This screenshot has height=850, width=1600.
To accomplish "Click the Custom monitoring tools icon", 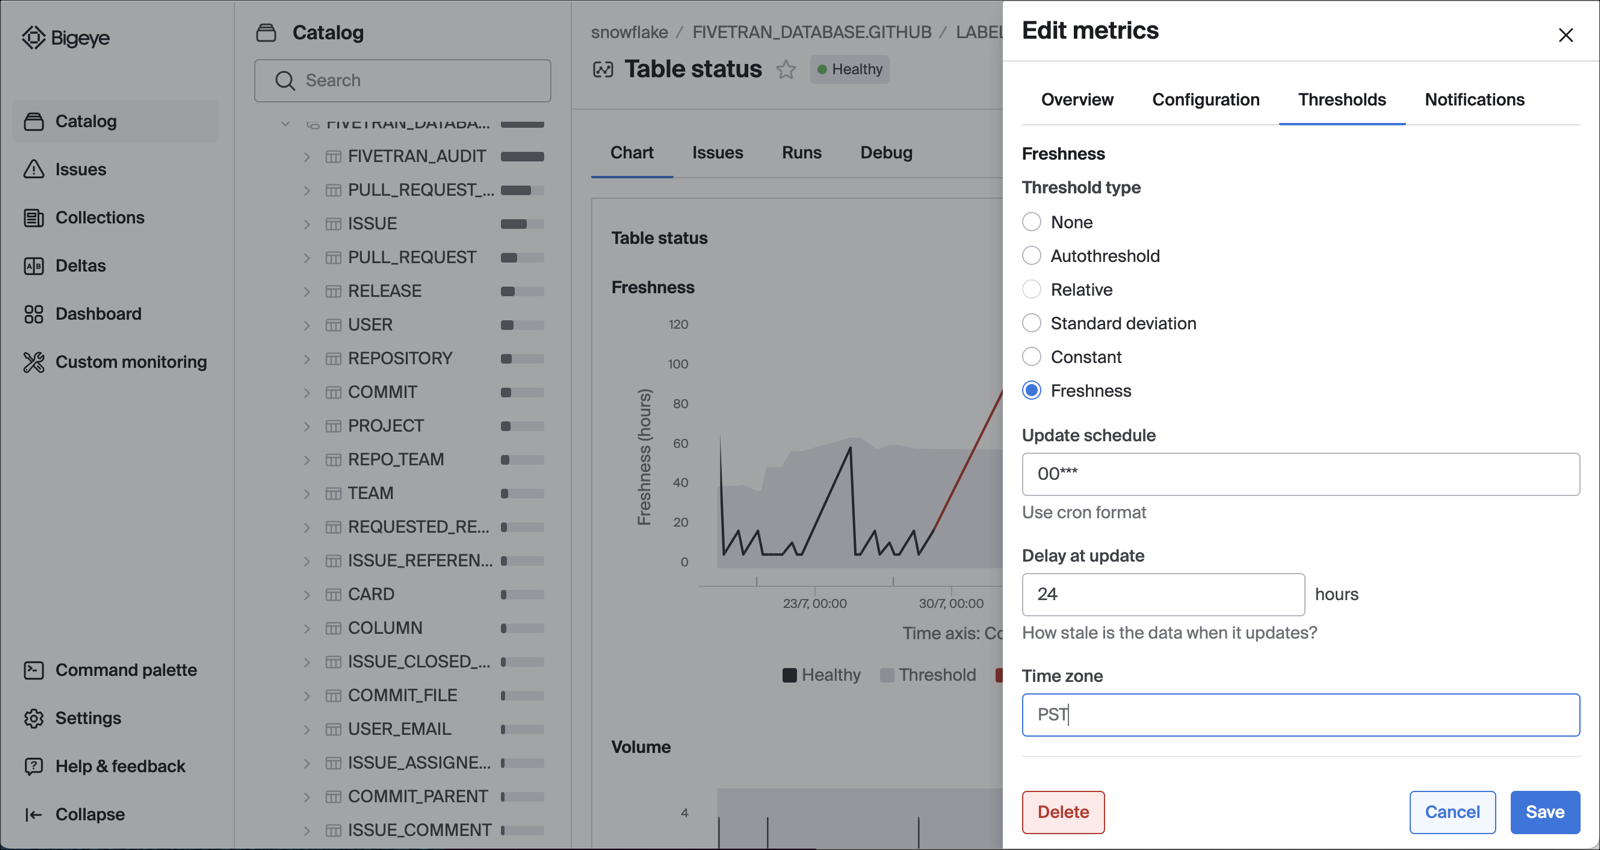I will [x=34, y=362].
